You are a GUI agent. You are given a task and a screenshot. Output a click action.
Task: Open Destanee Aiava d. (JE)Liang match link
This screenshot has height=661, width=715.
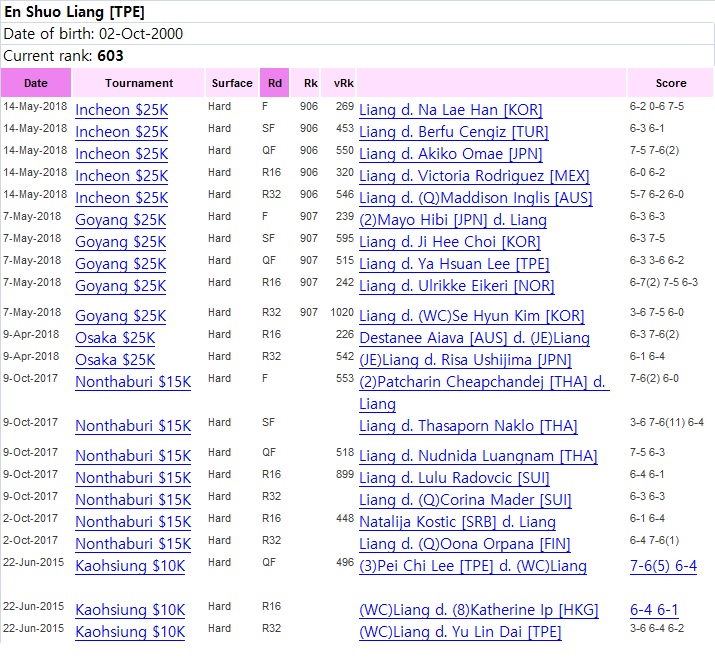point(474,338)
